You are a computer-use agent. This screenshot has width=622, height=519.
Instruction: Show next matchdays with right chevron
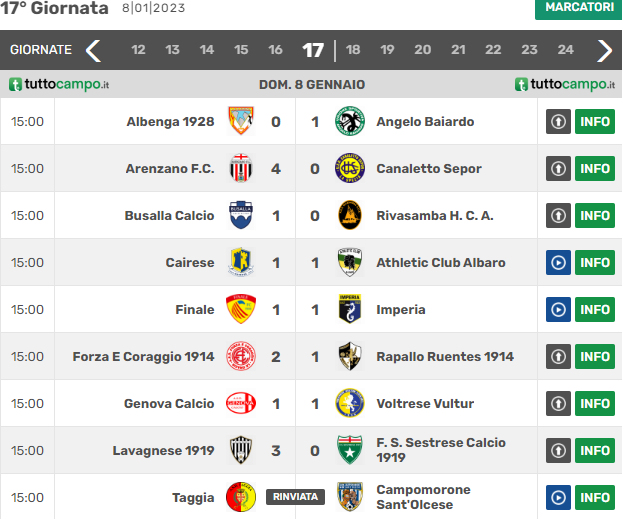click(x=605, y=50)
